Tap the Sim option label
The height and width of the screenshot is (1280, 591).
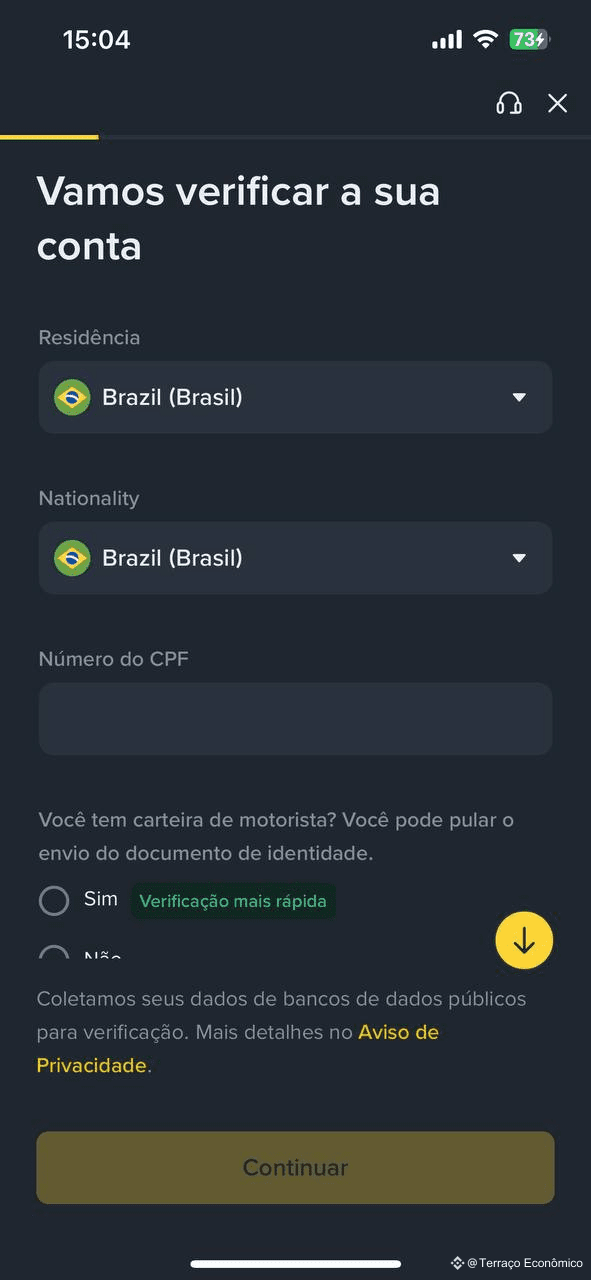tap(101, 899)
